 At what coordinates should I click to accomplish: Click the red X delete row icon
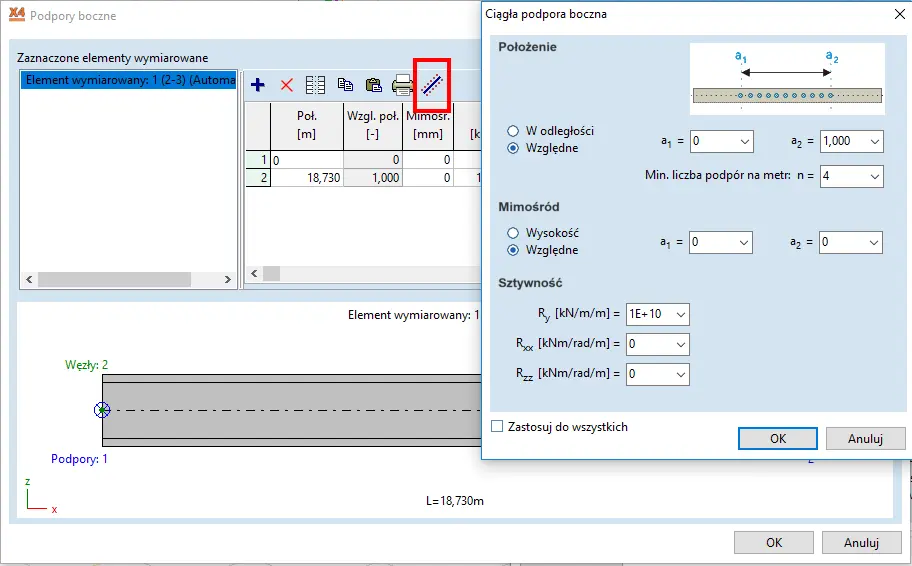[x=286, y=85]
